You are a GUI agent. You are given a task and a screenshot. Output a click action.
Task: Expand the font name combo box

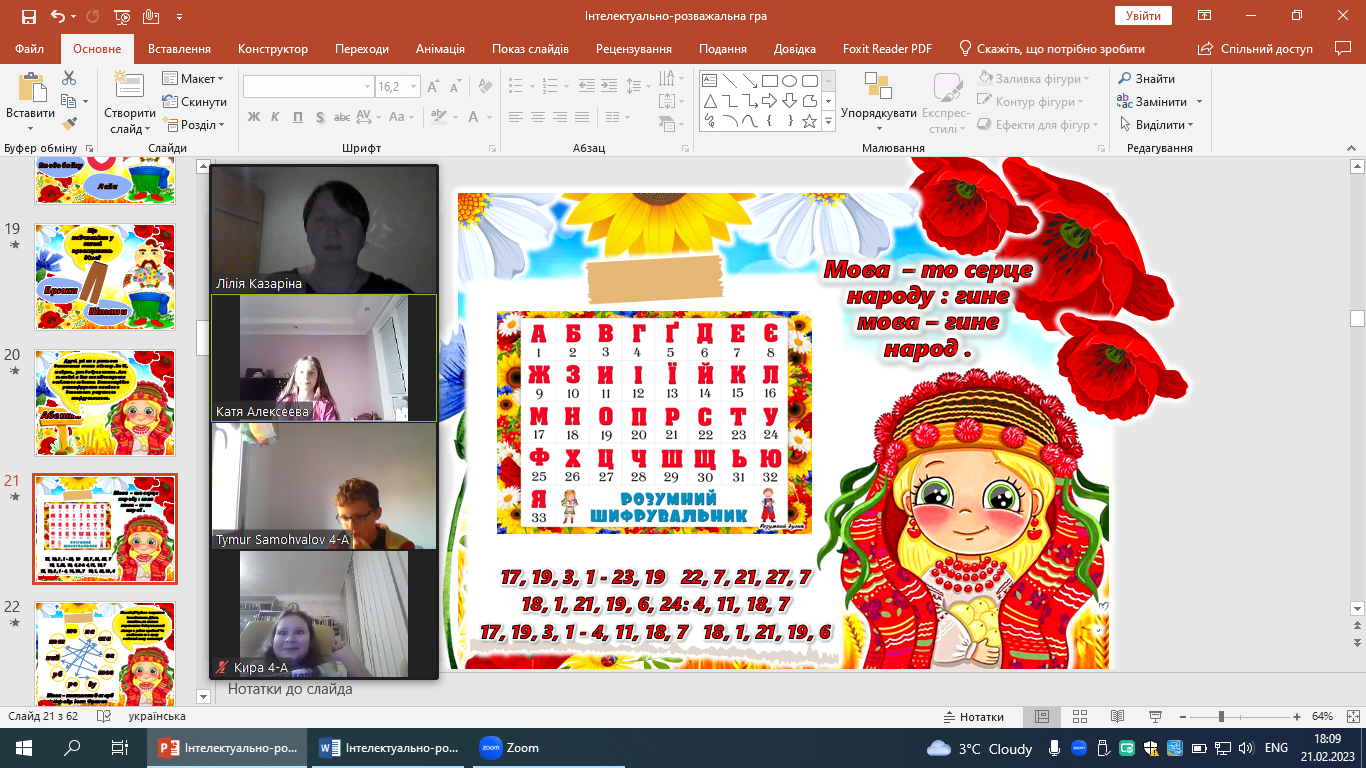pos(368,87)
